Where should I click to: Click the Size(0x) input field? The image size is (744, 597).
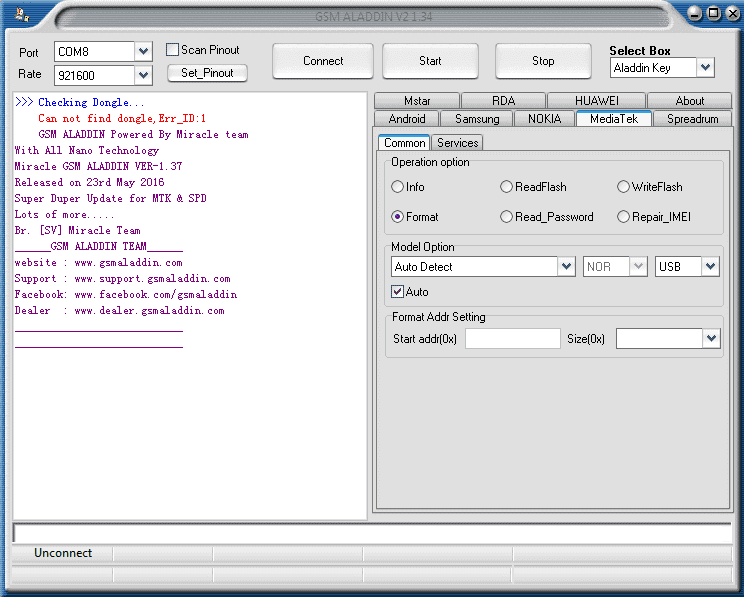[660, 338]
